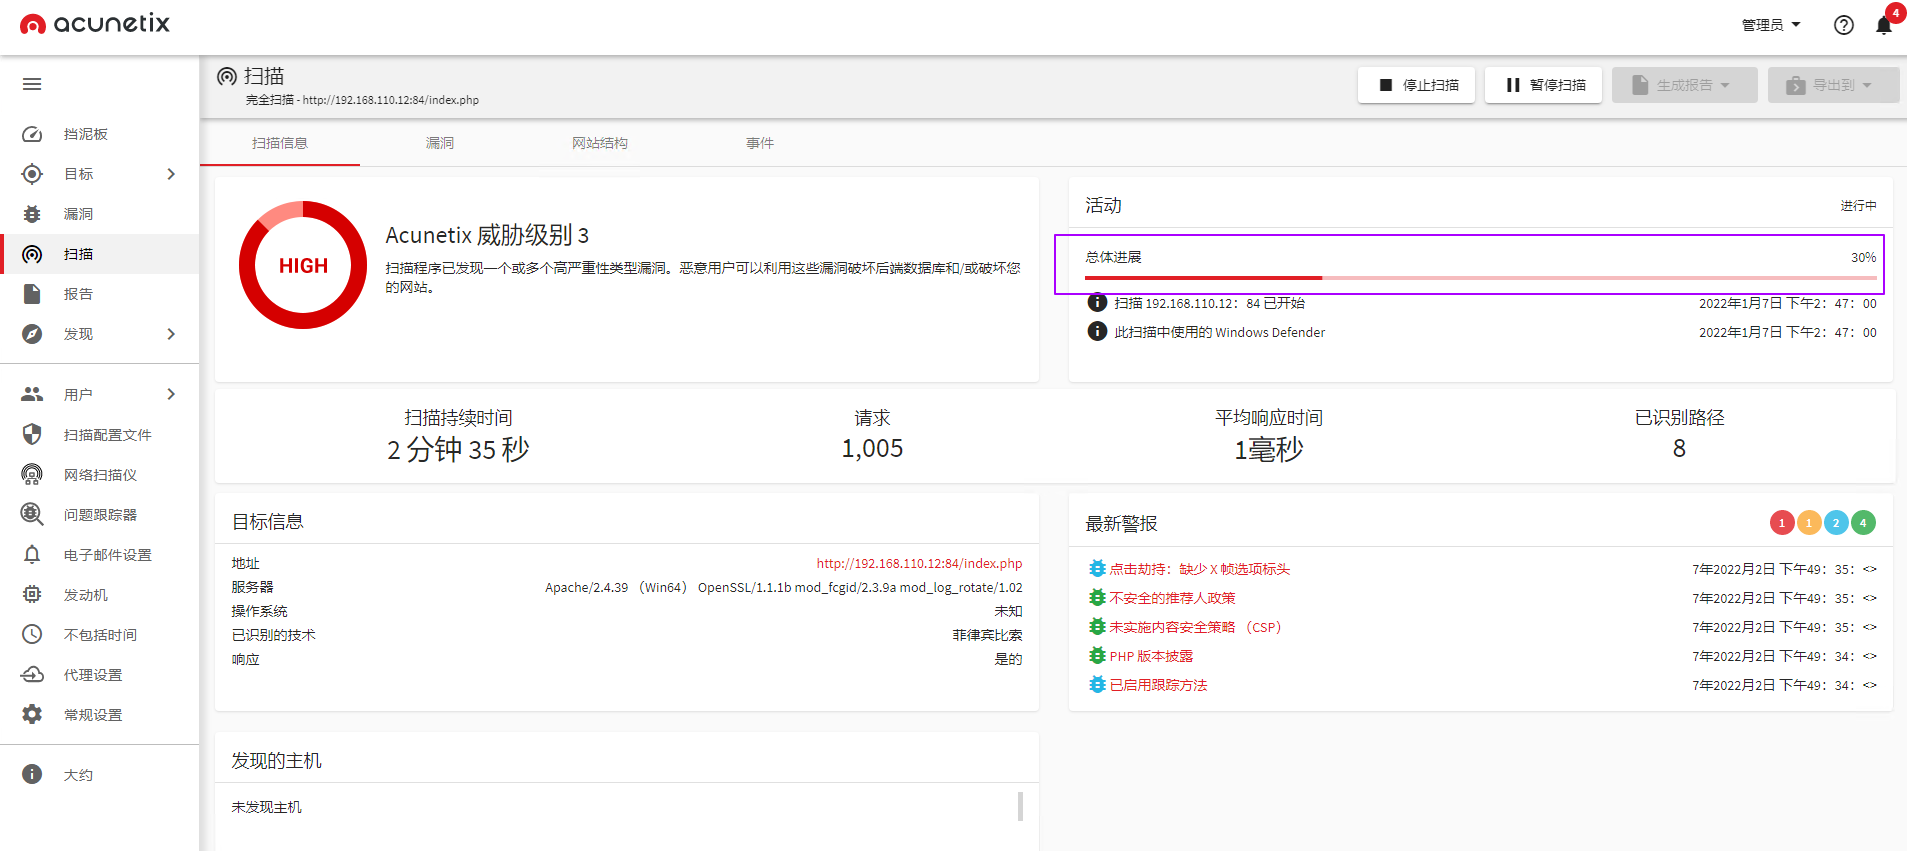
Task: Expand the 目标 sidebar submenu chevron
Action: 171,174
